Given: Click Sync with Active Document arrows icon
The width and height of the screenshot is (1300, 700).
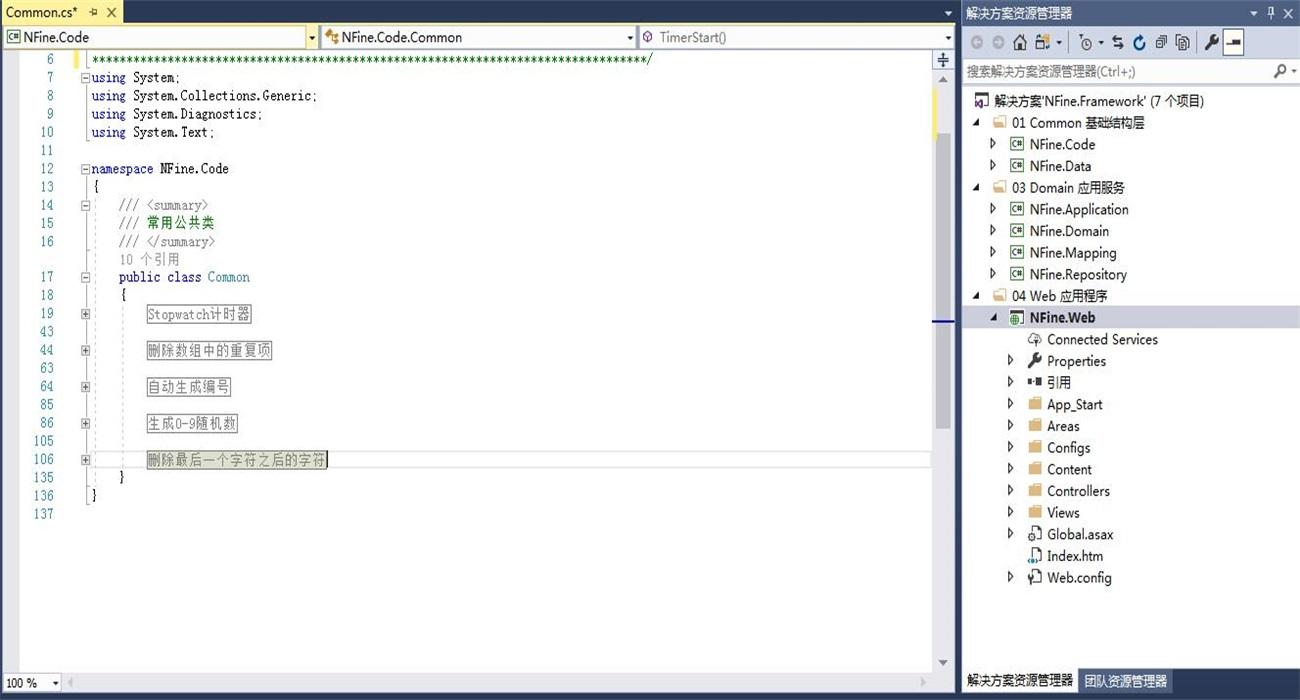Looking at the screenshot, I should [1118, 42].
